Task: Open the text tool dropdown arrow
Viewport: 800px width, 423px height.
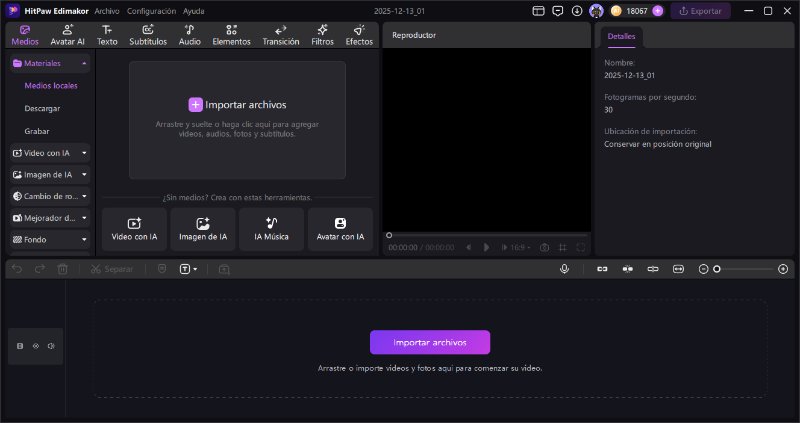Action: point(195,269)
